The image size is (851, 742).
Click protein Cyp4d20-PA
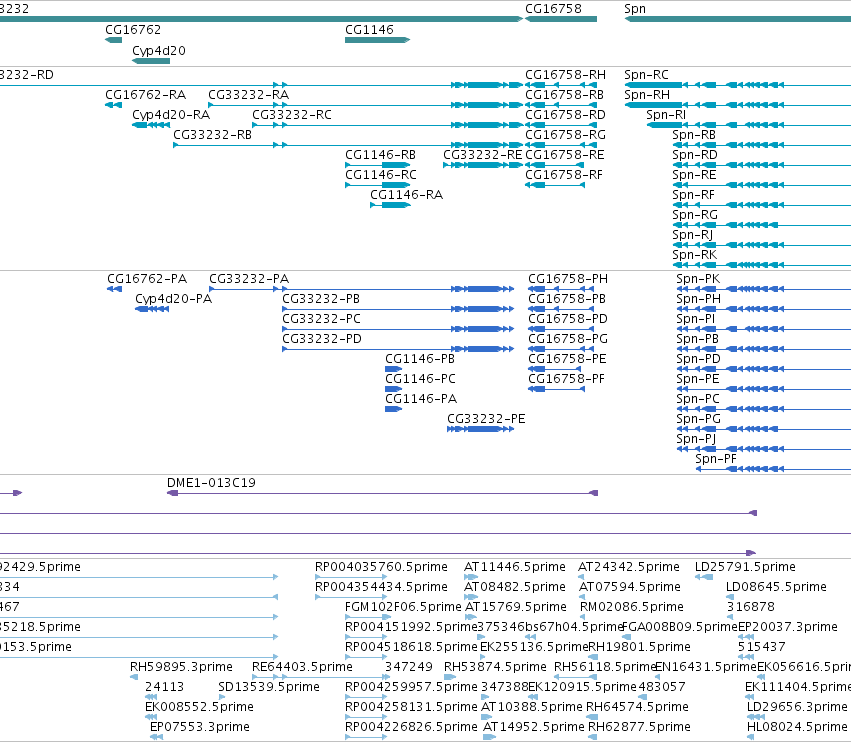coord(174,299)
